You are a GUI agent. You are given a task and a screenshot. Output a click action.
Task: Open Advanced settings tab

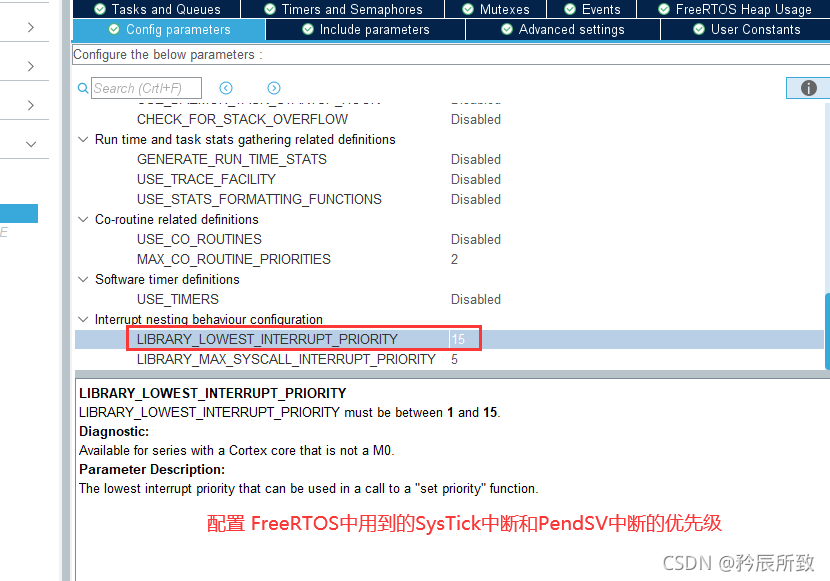[563, 30]
